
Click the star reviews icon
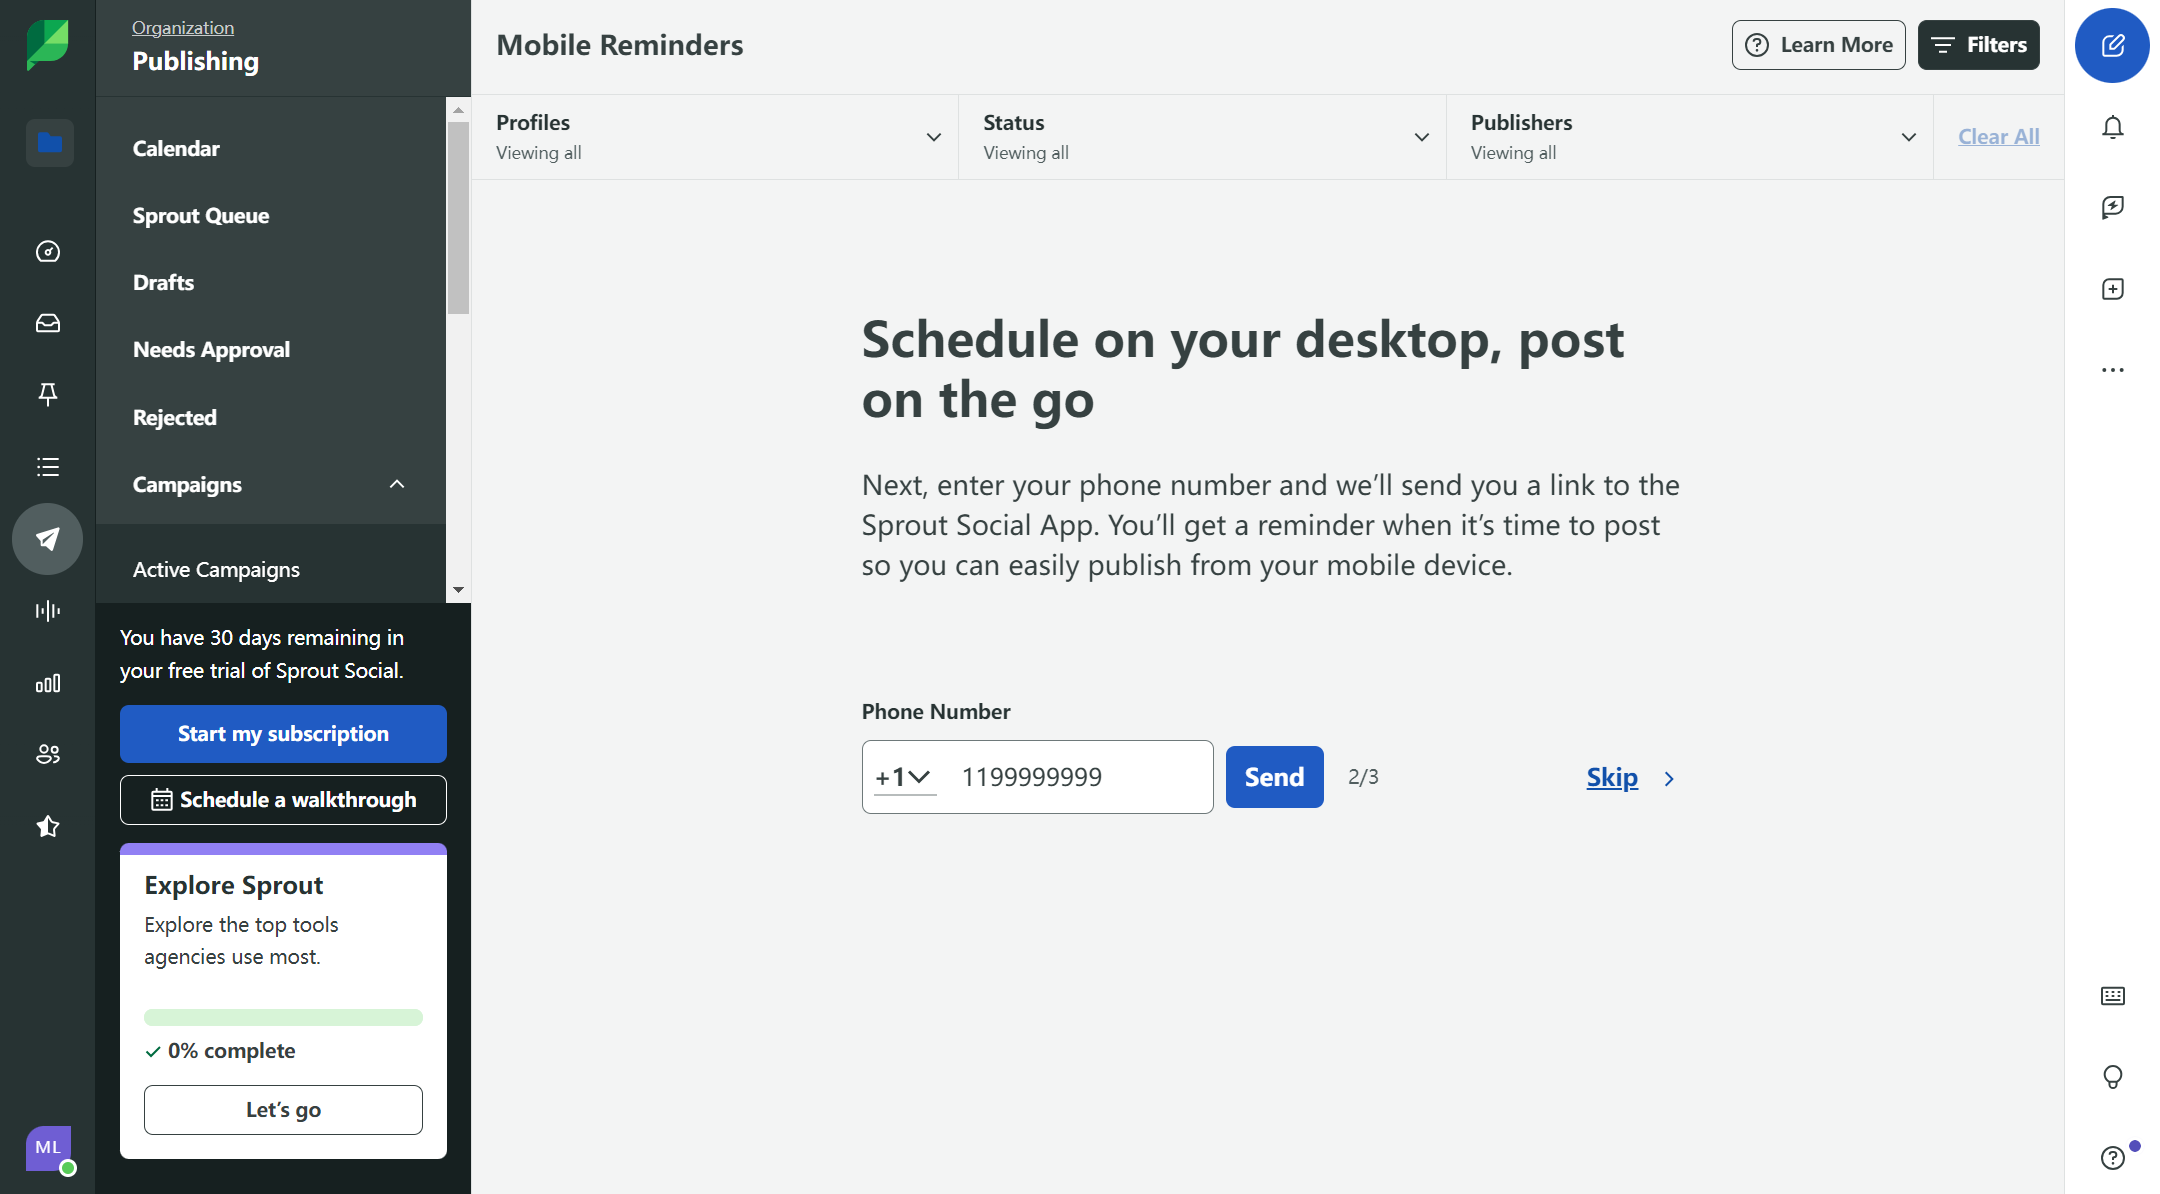click(x=48, y=826)
